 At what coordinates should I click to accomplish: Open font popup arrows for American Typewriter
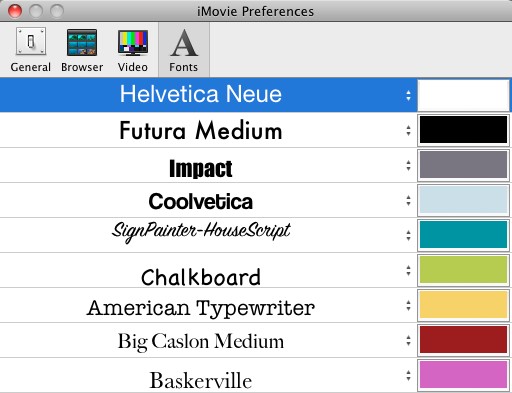coord(408,306)
